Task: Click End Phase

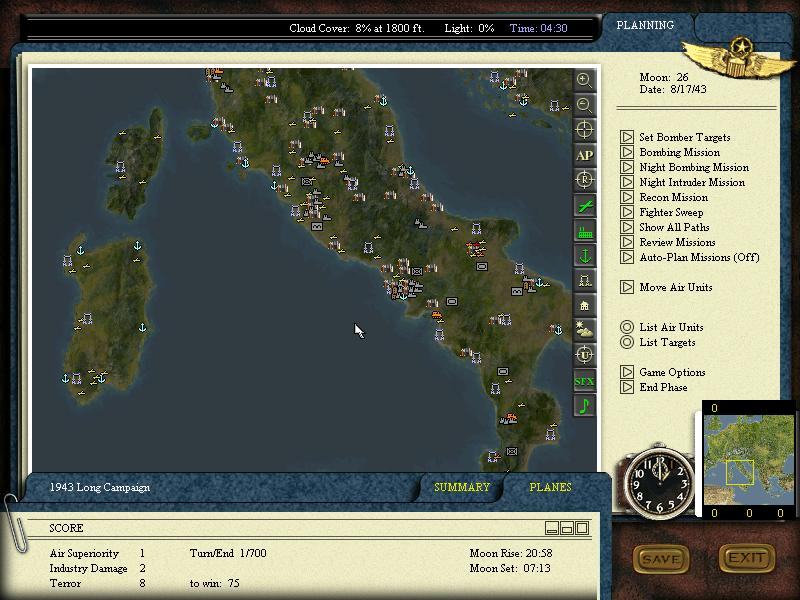Action: click(x=654, y=387)
